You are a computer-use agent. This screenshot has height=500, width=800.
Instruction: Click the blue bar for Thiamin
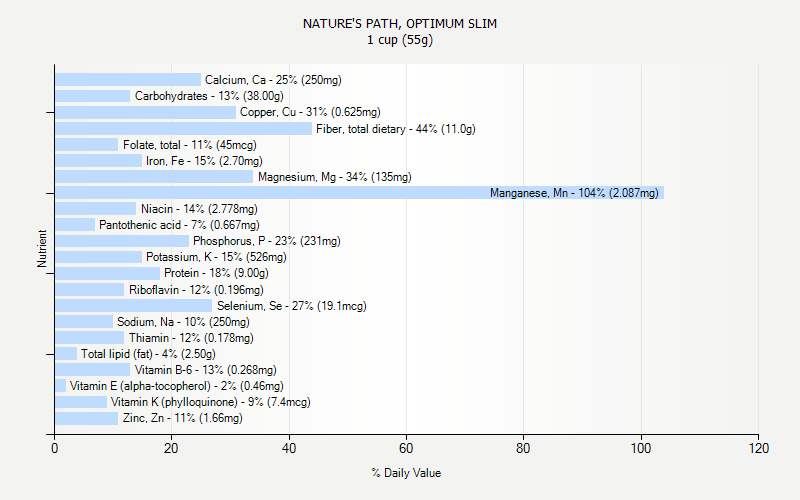[x=90, y=338]
